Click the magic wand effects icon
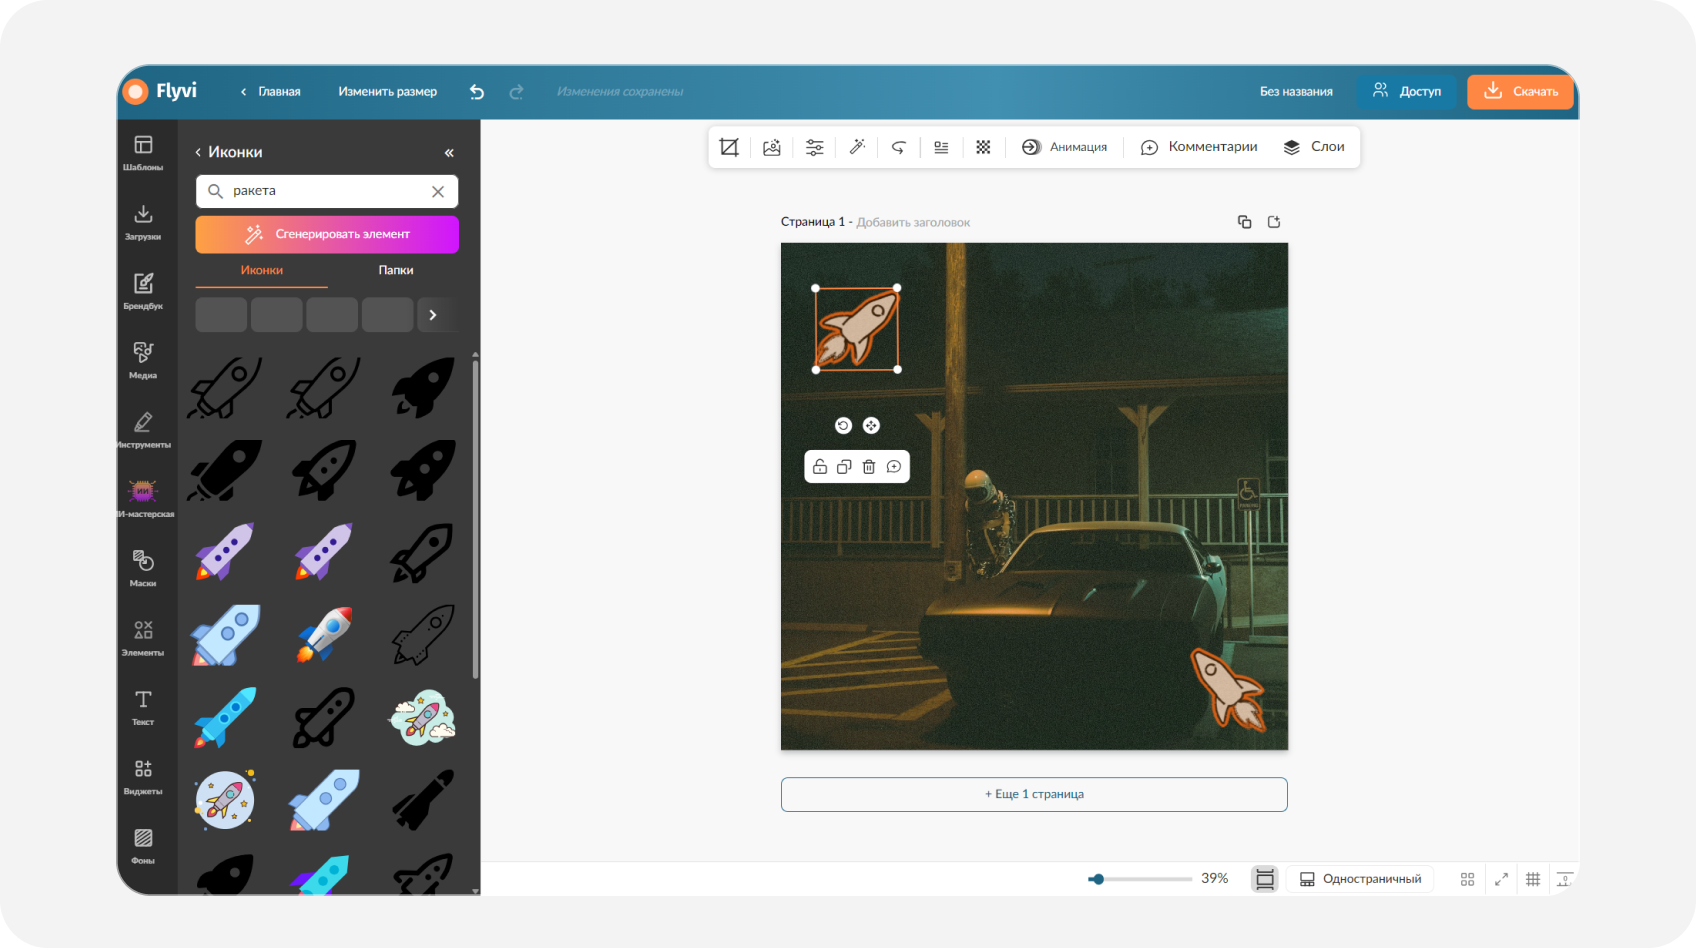This screenshot has width=1696, height=948. [x=857, y=147]
